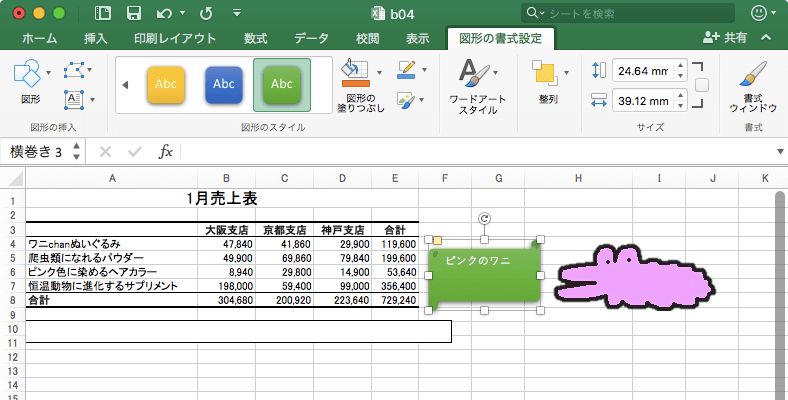Collapse the ribbon with the chevron
Image resolution: width=788 pixels, height=400 pixels.
coord(766,38)
